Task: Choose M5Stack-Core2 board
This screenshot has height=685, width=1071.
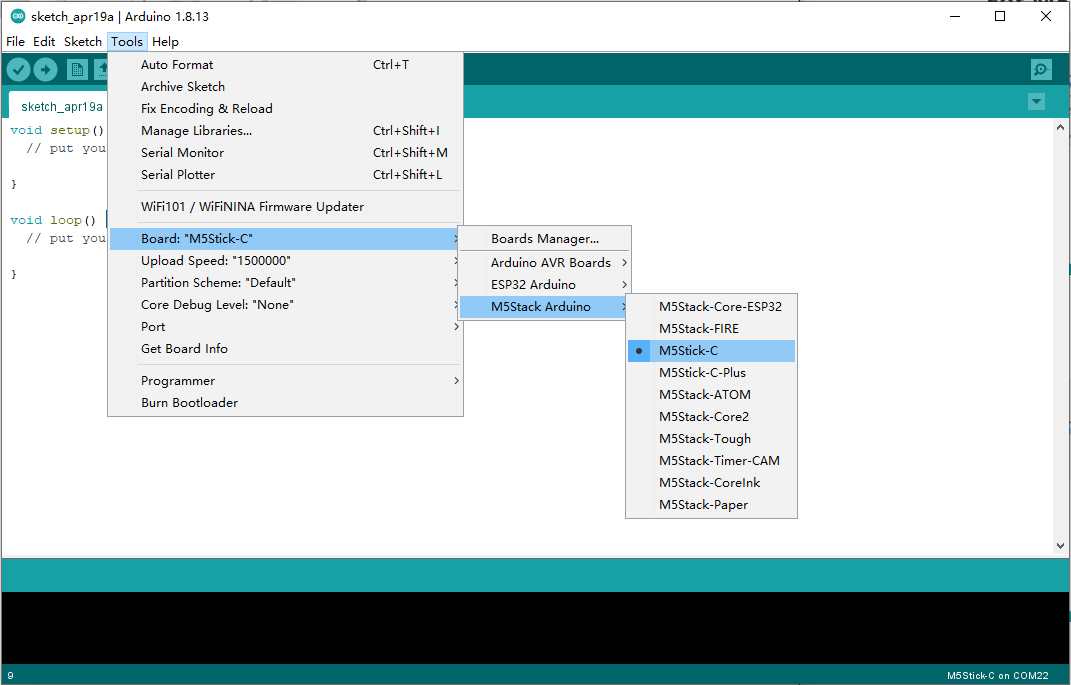Action: click(x=711, y=417)
